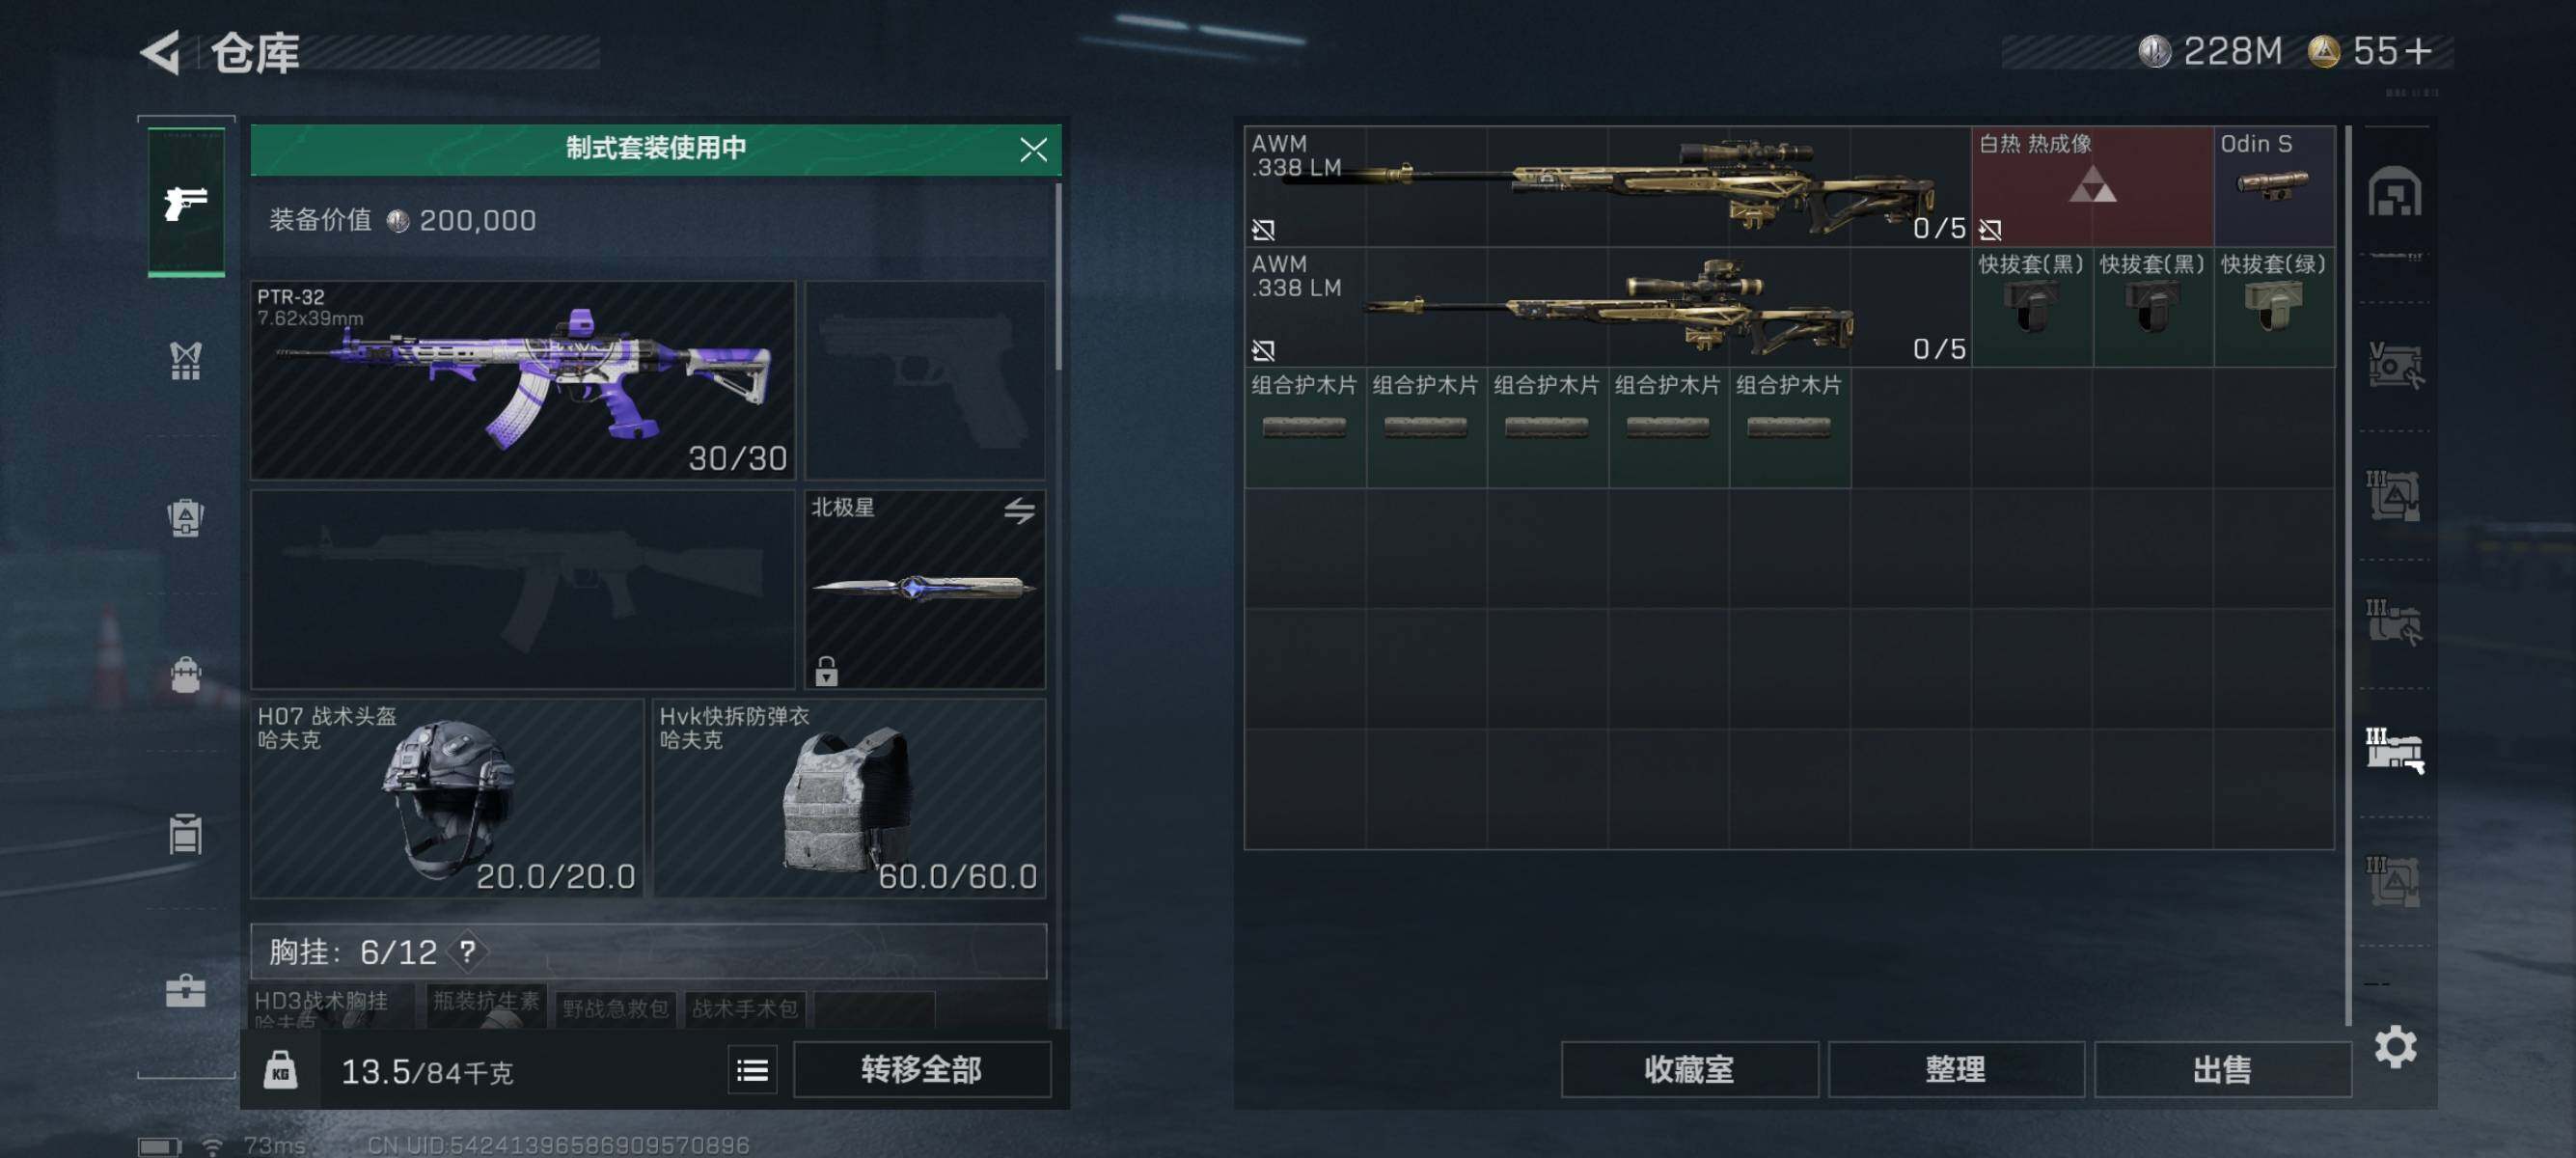Click the 转移全部 button
The image size is (2576, 1158).
pos(921,1070)
